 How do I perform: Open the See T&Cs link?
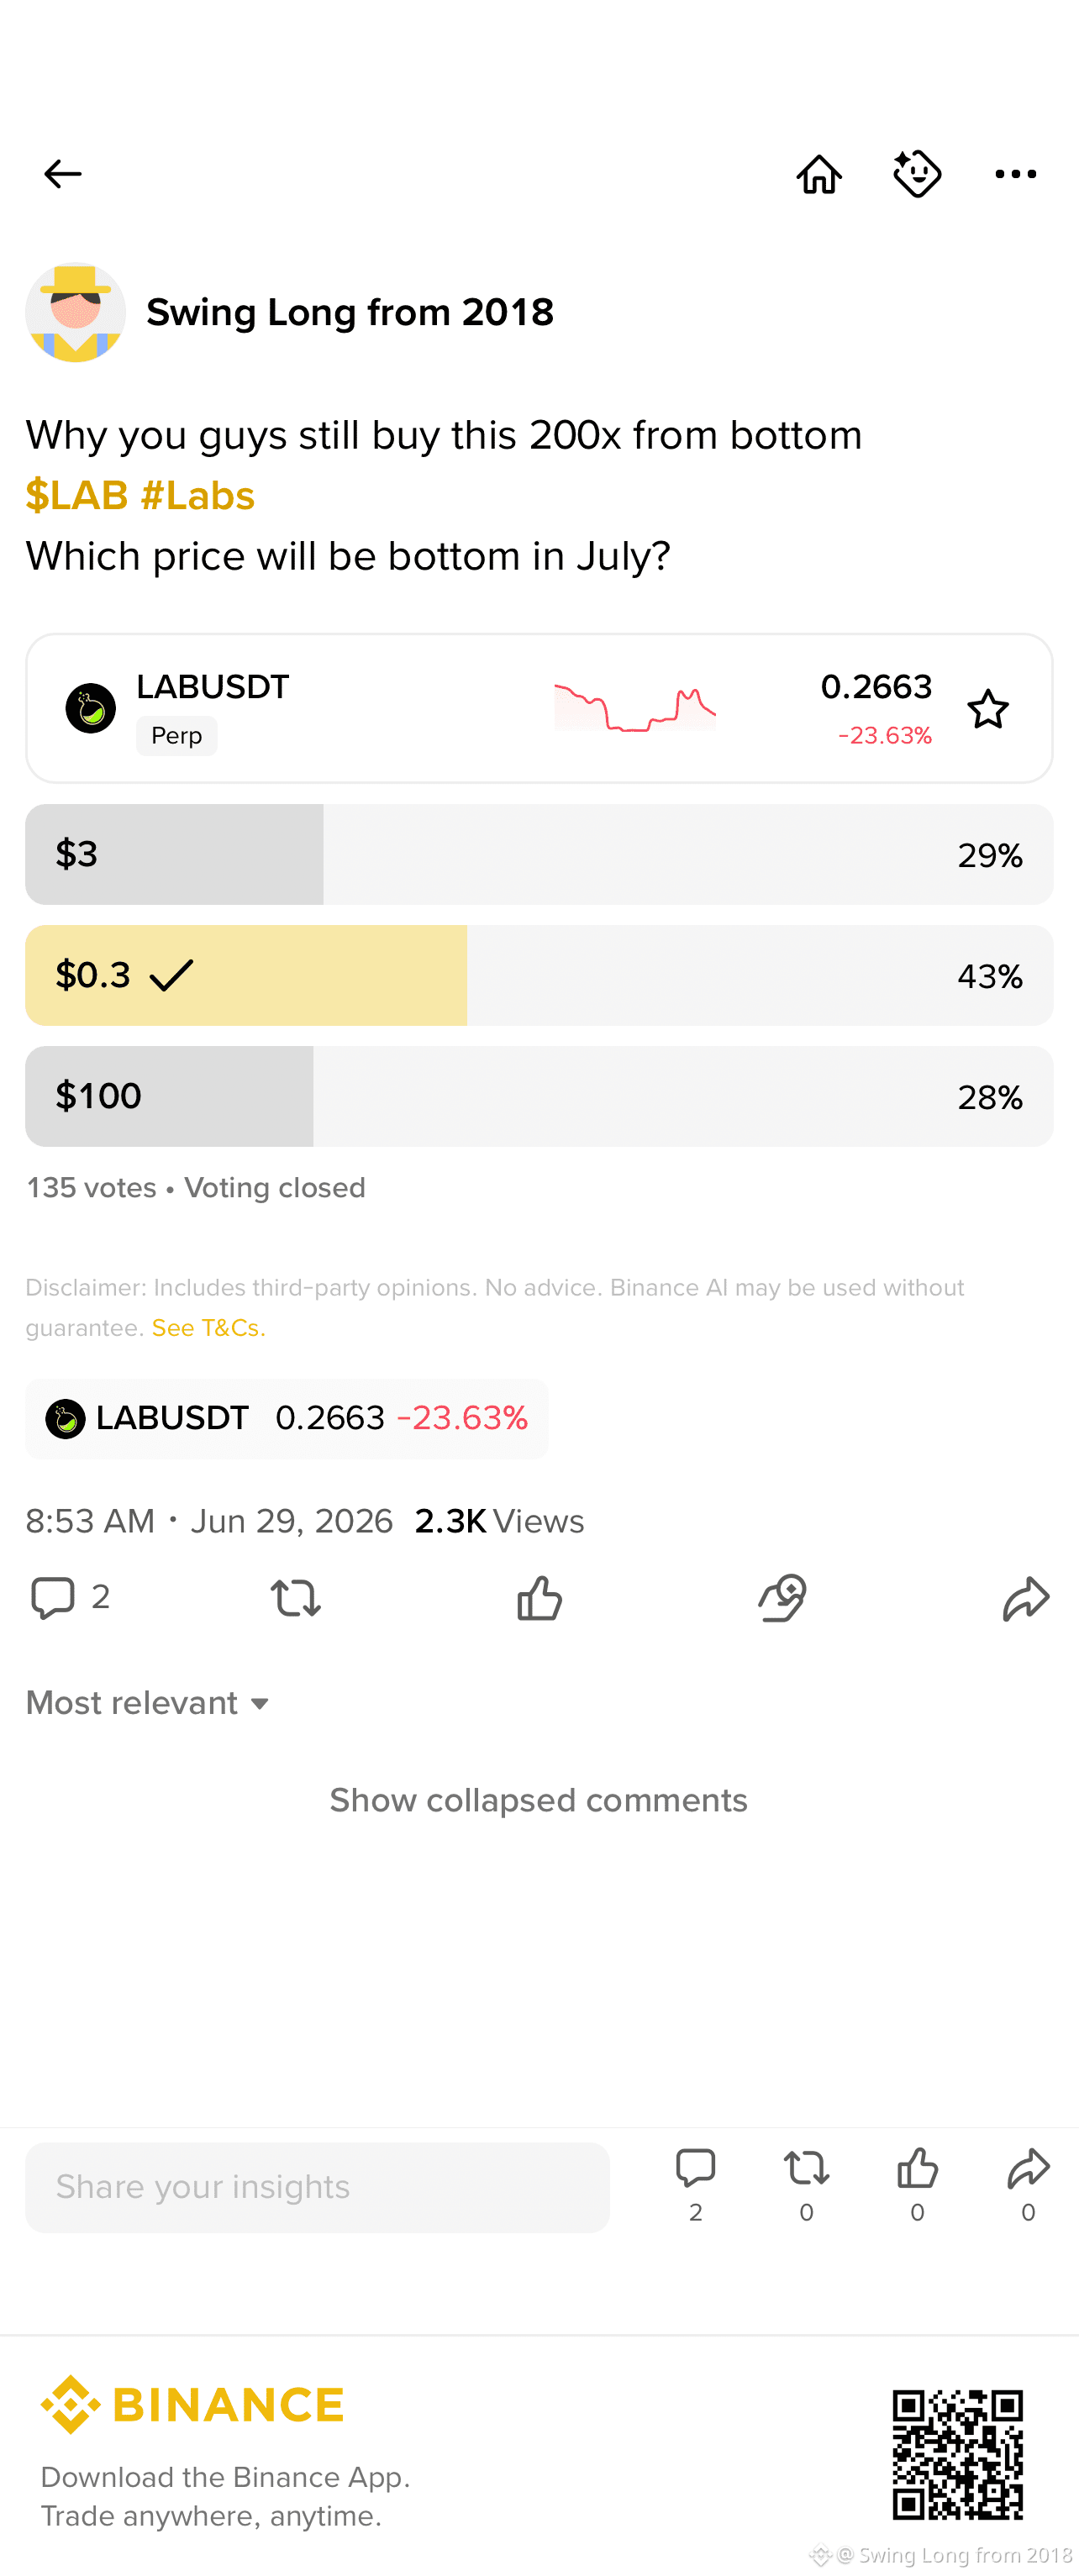tap(208, 1327)
